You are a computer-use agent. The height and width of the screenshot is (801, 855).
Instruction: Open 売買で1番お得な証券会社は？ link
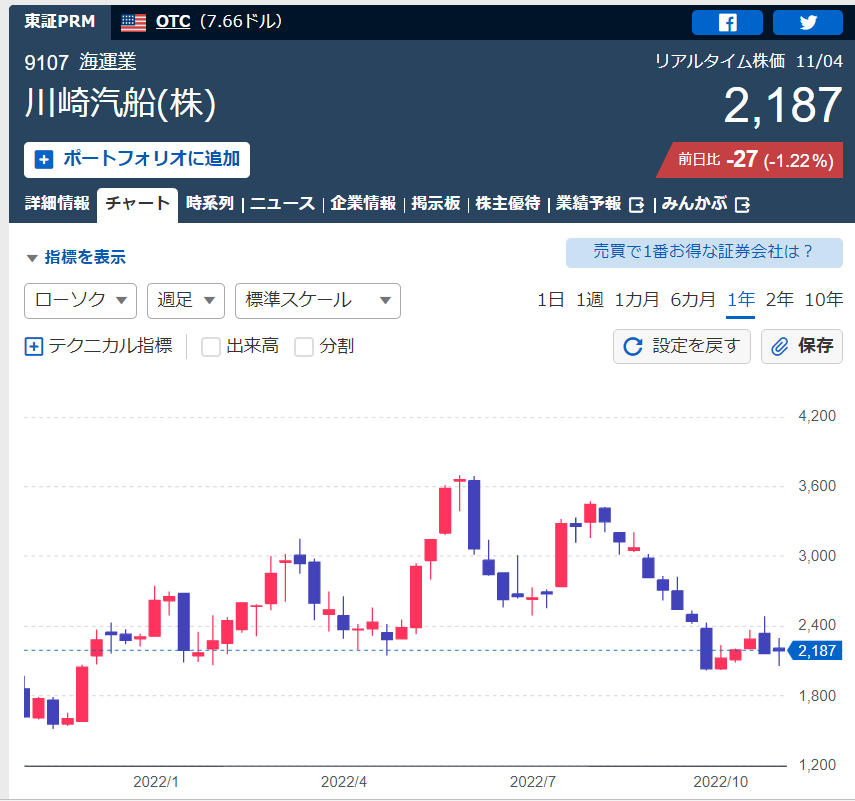pyautogui.click(x=704, y=252)
